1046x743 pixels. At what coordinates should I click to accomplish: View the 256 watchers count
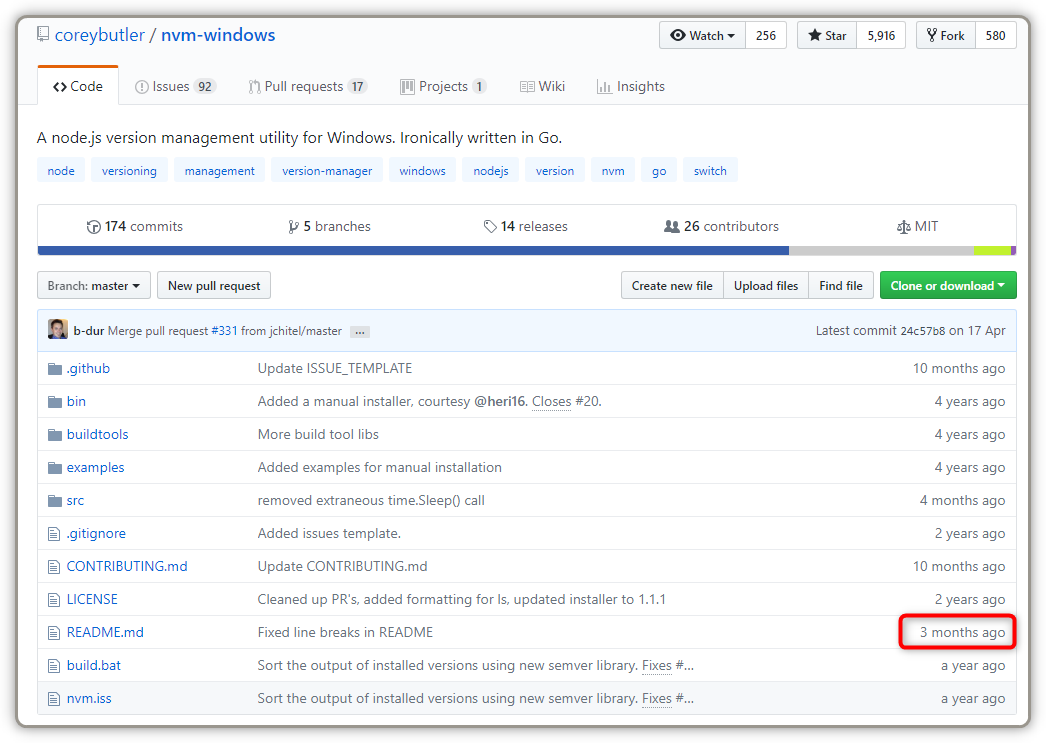766,35
